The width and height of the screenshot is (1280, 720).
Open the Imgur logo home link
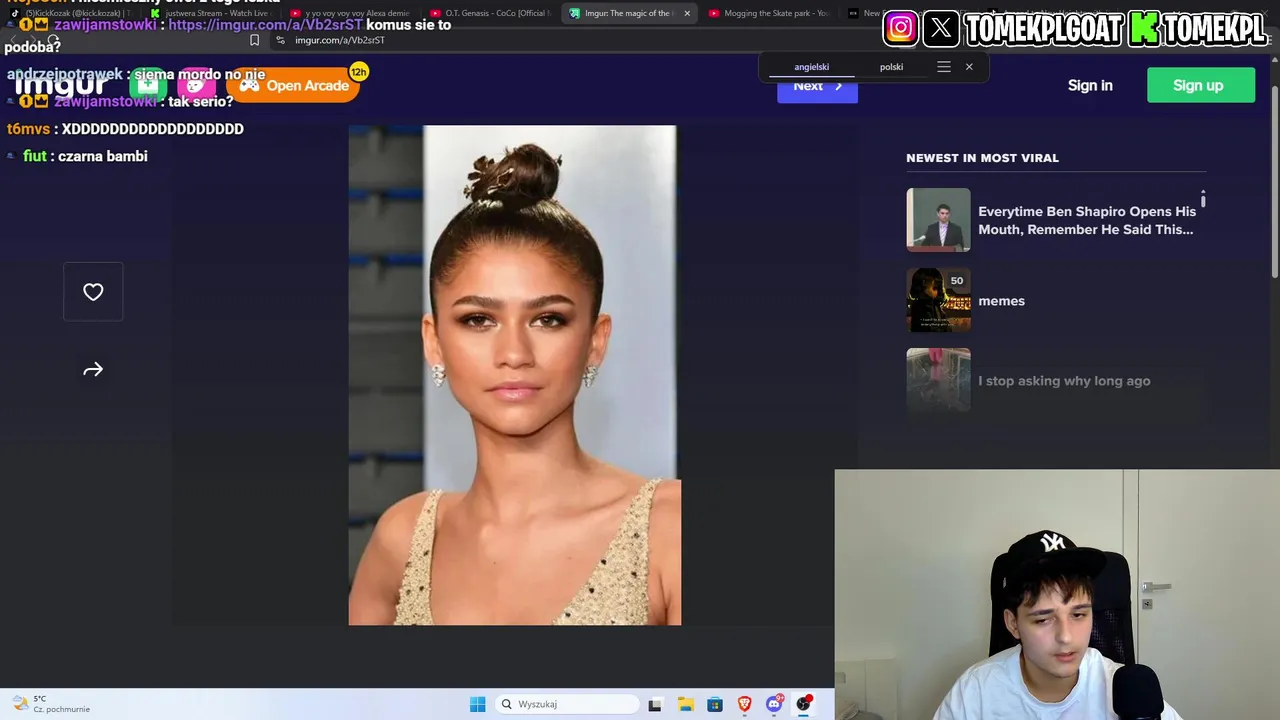click(x=61, y=86)
